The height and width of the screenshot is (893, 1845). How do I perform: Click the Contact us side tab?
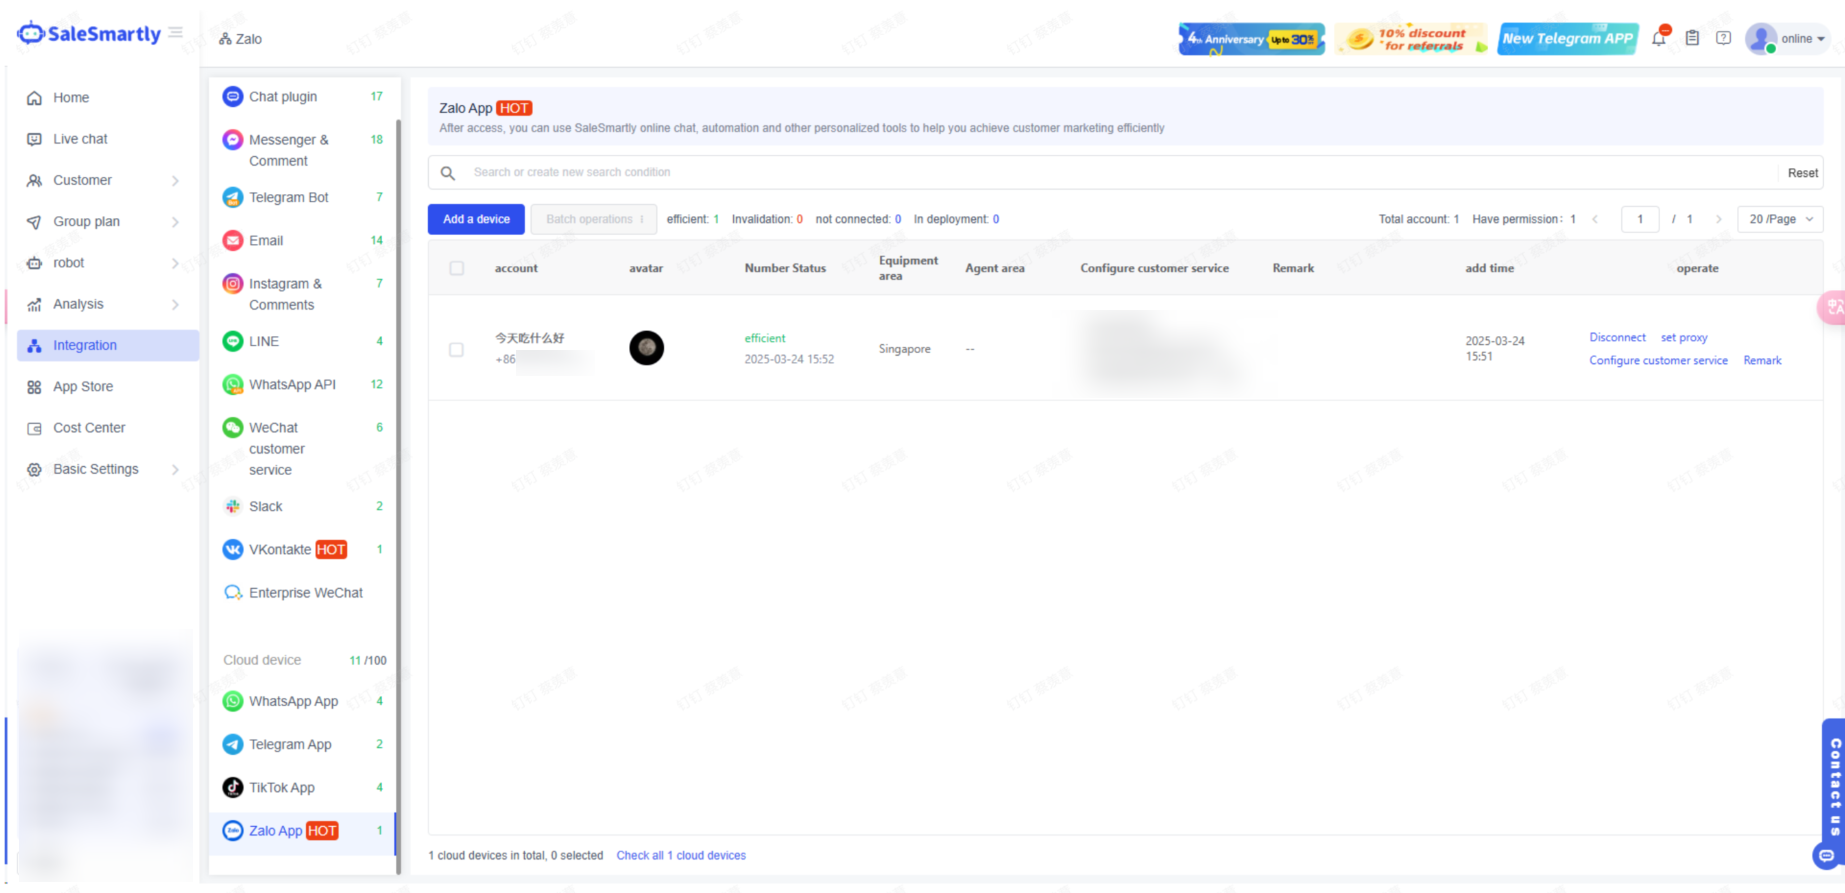(1834, 785)
